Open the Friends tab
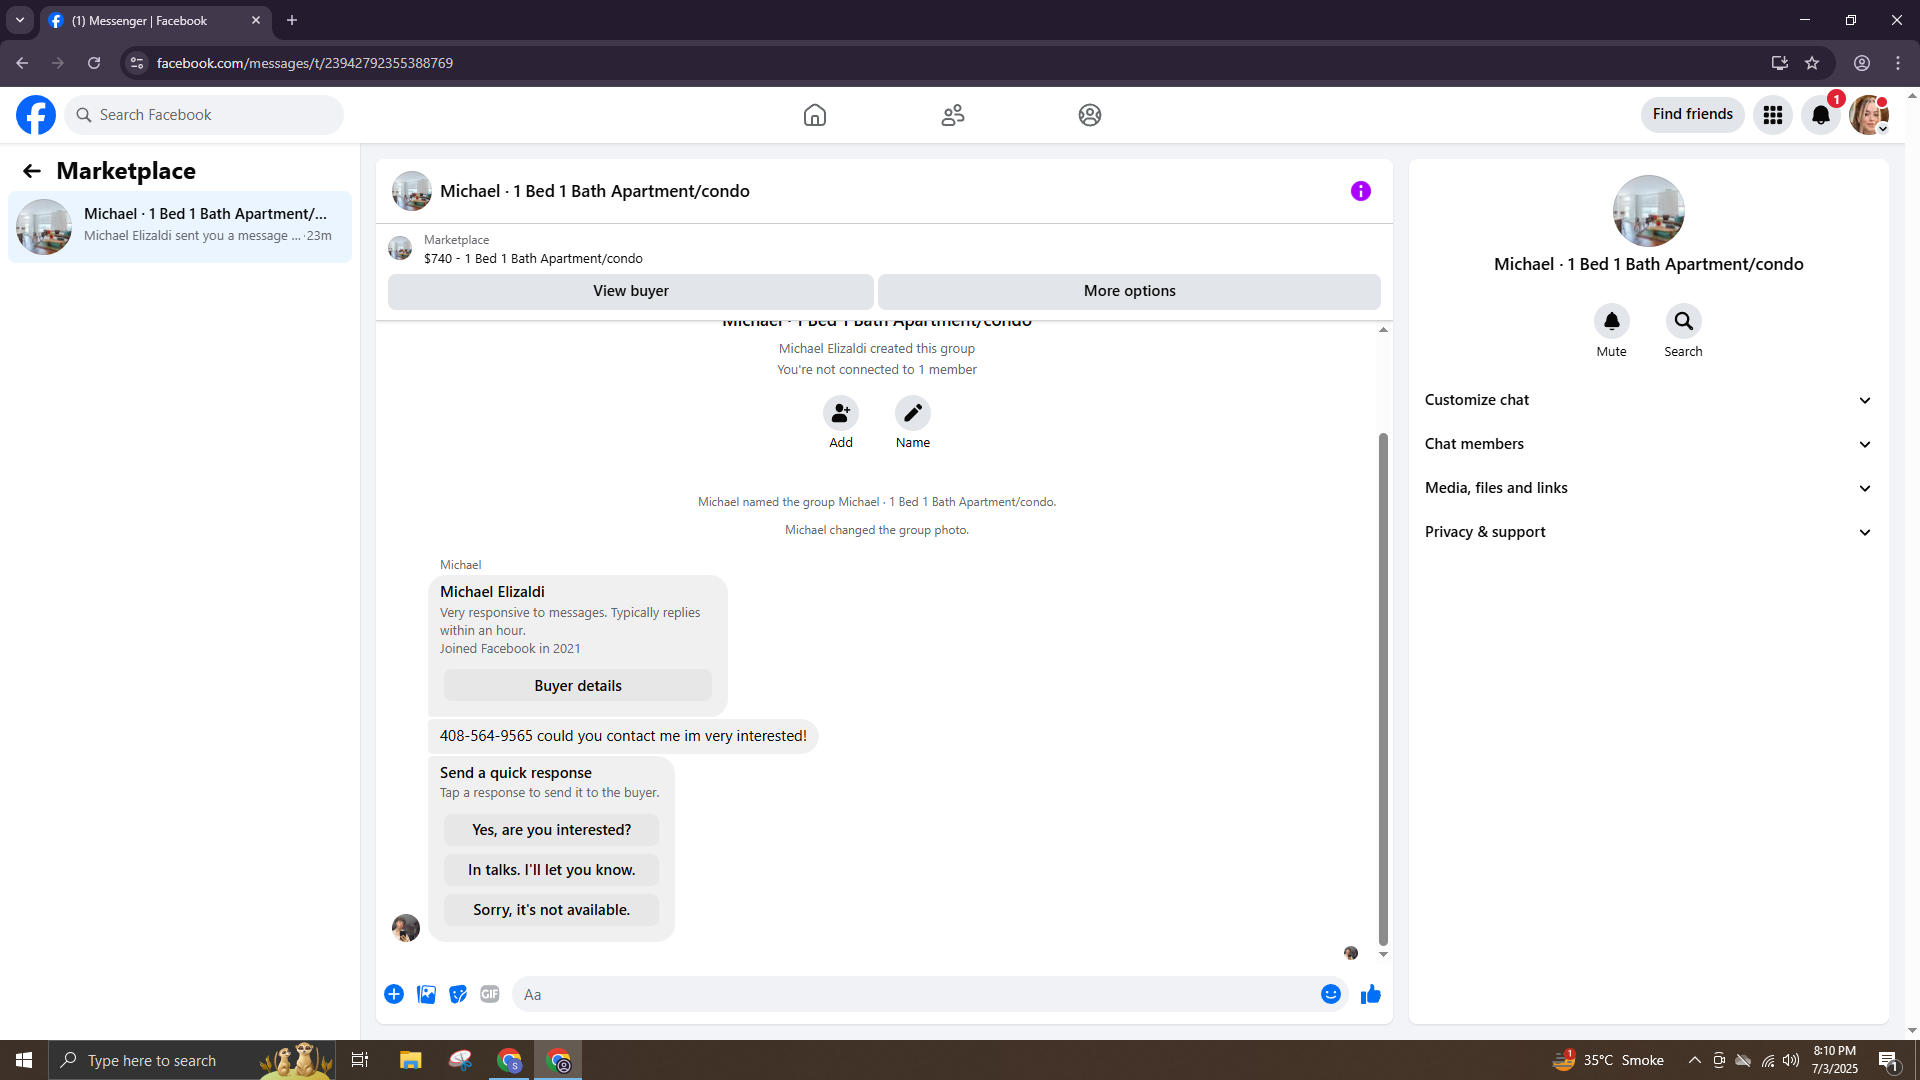This screenshot has width=1920, height=1080. pyautogui.click(x=952, y=115)
